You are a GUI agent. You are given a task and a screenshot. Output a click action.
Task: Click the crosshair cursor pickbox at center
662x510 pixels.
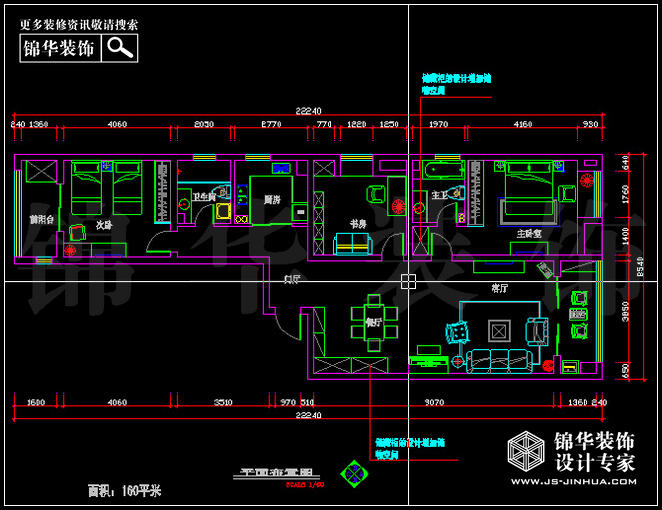[x=408, y=281]
